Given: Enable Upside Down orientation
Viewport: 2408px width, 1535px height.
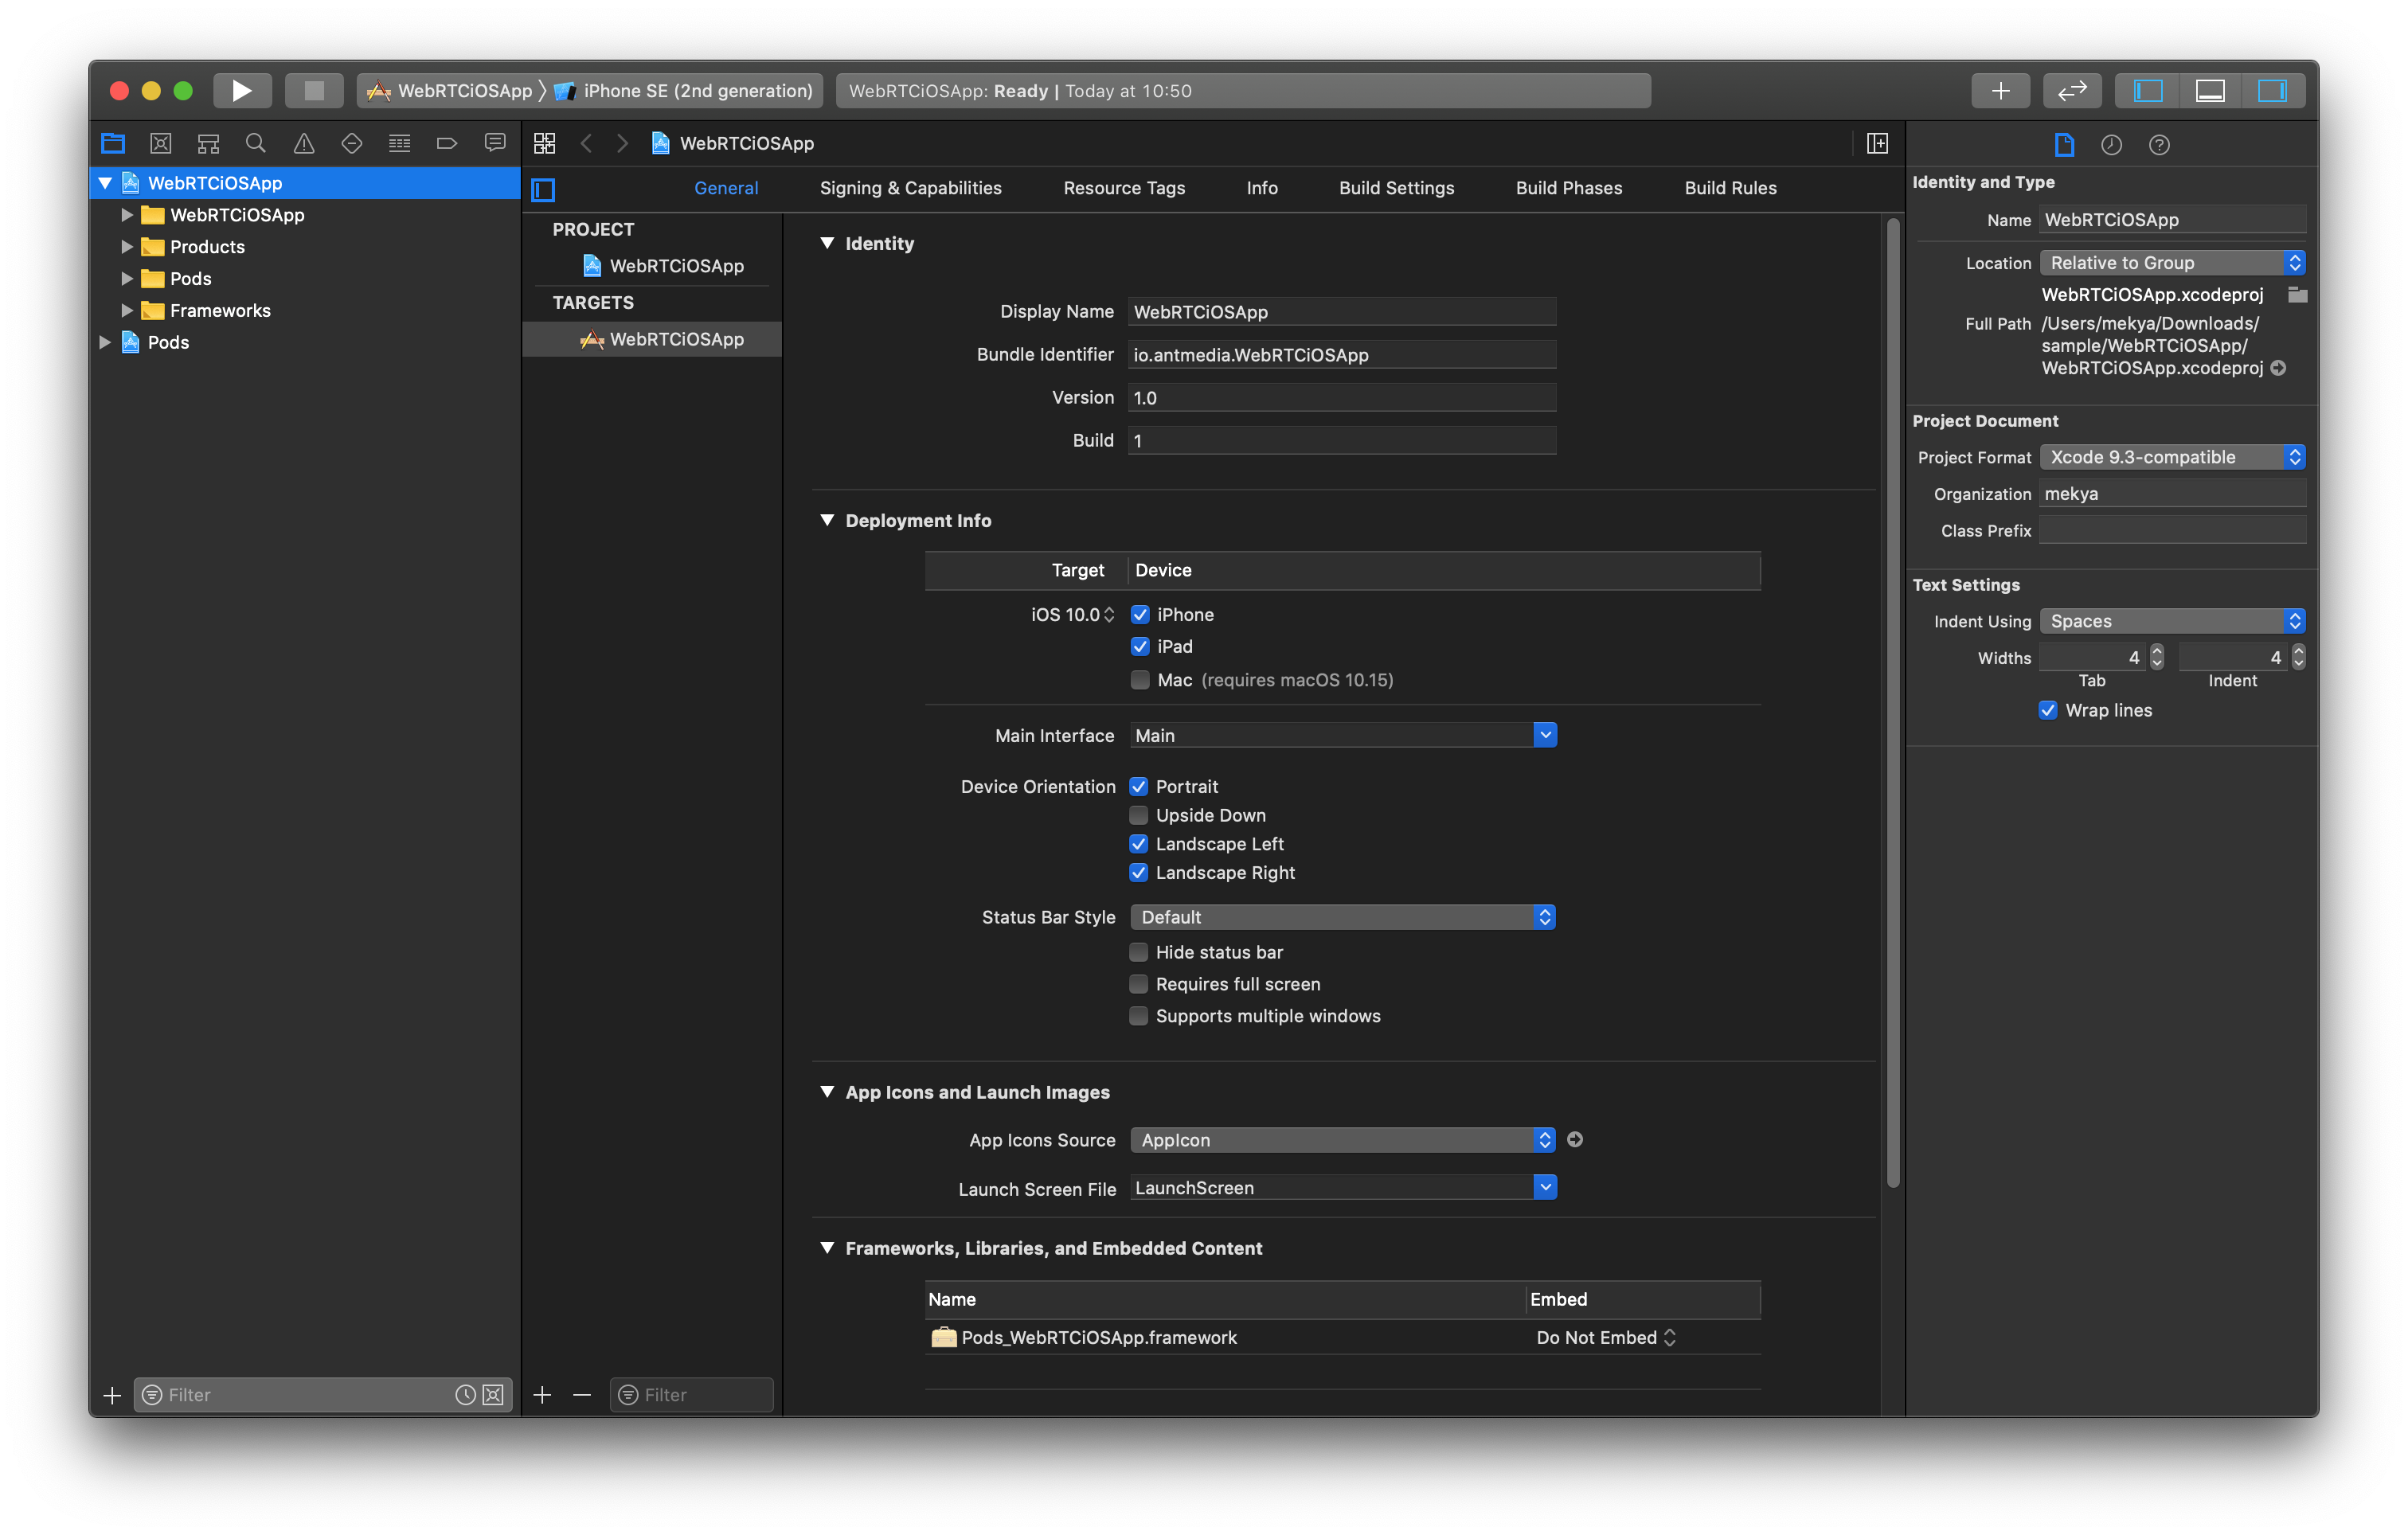Looking at the screenshot, I should (x=1138, y=815).
